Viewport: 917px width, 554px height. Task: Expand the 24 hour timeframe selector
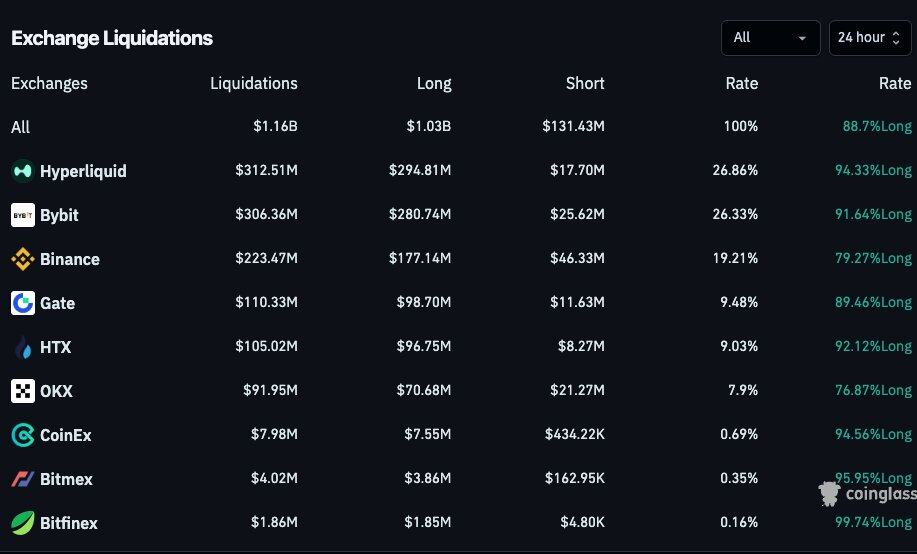click(x=869, y=38)
